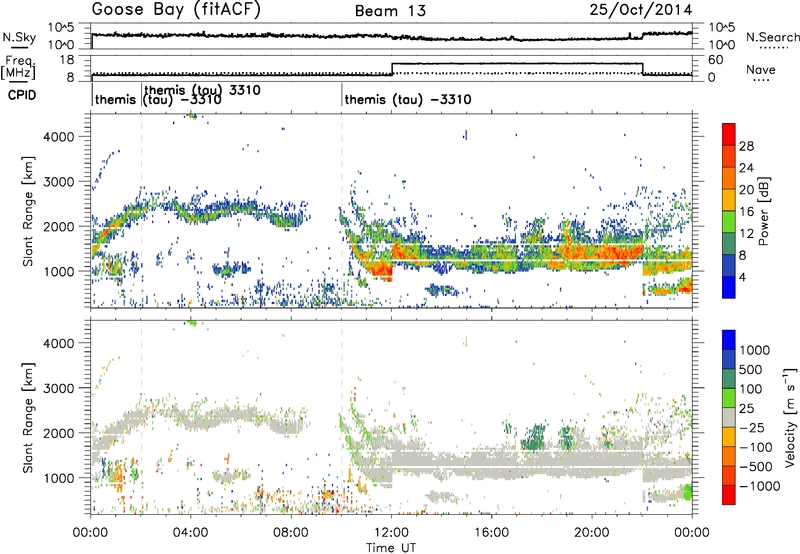800x554 pixels.
Task: Select the "CPID" row label
Action: (22, 95)
